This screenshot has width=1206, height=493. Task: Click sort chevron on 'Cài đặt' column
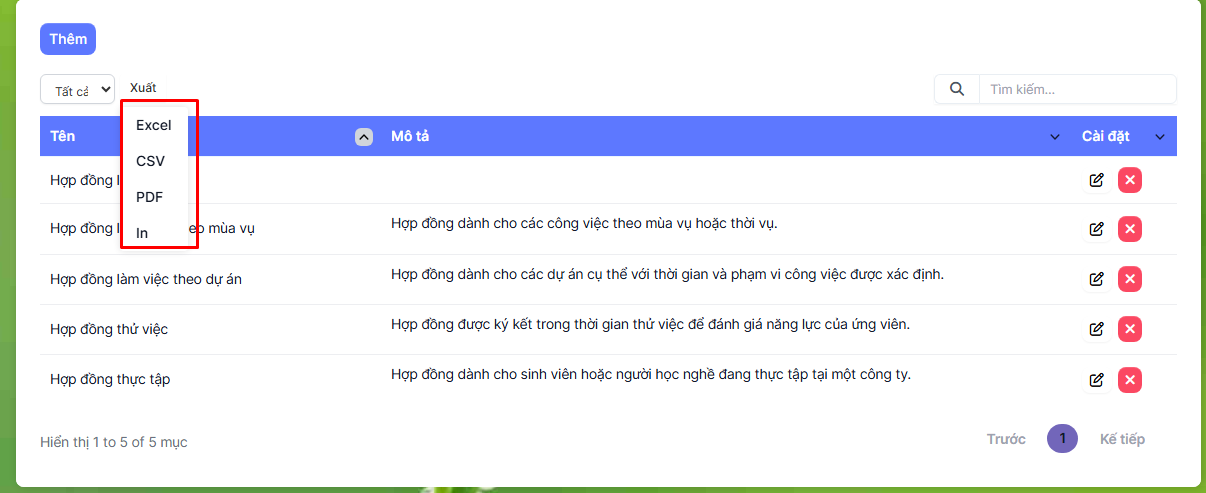tap(1160, 137)
